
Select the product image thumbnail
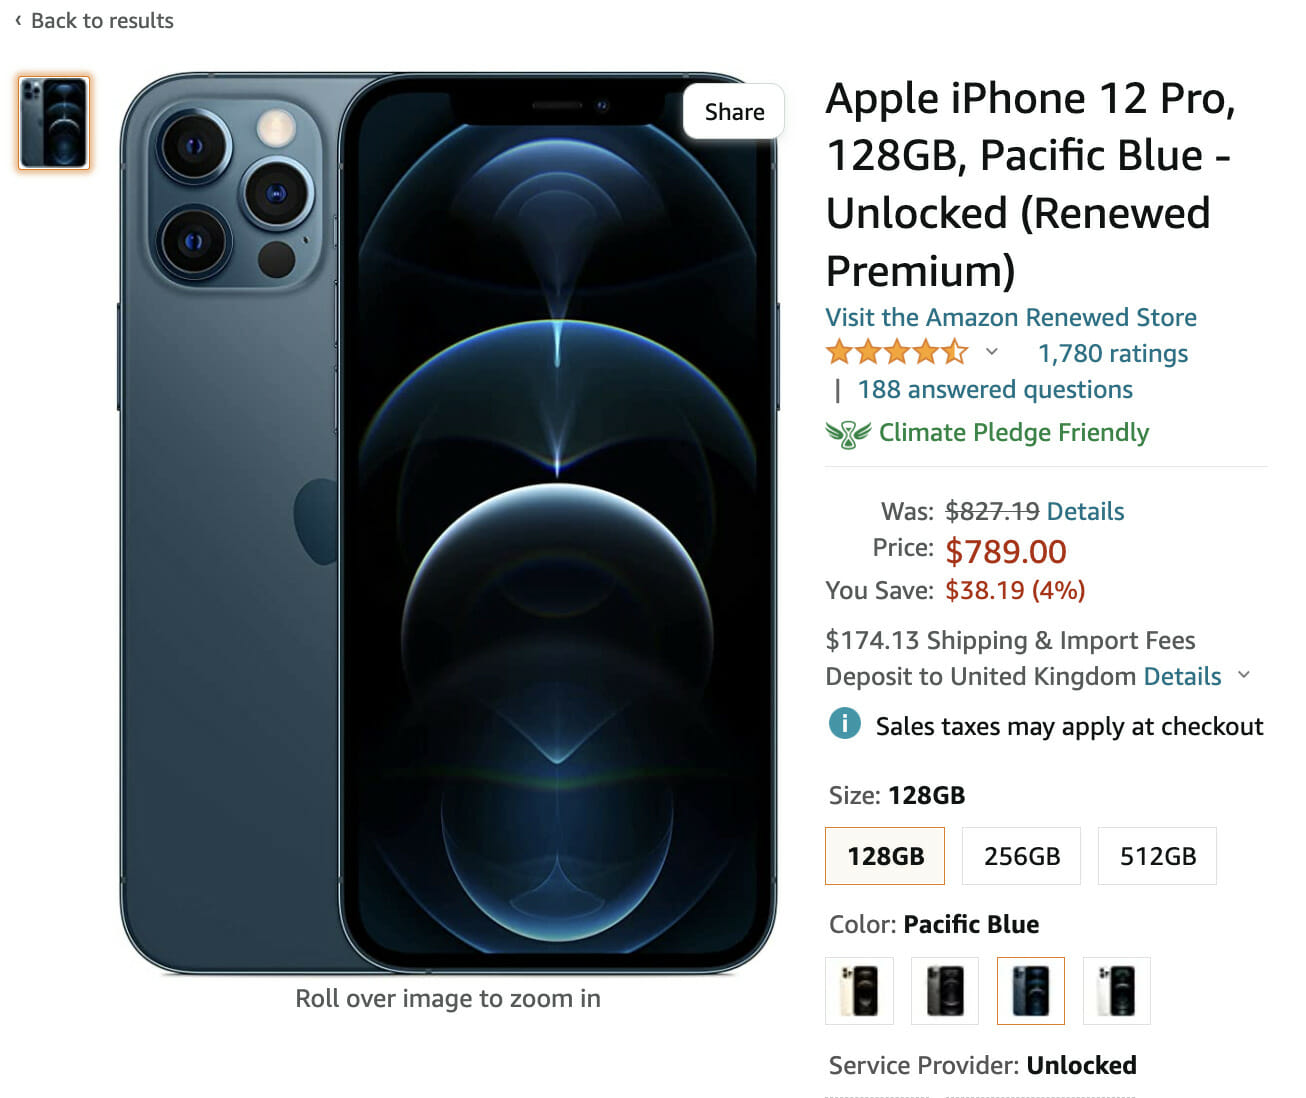[54, 123]
